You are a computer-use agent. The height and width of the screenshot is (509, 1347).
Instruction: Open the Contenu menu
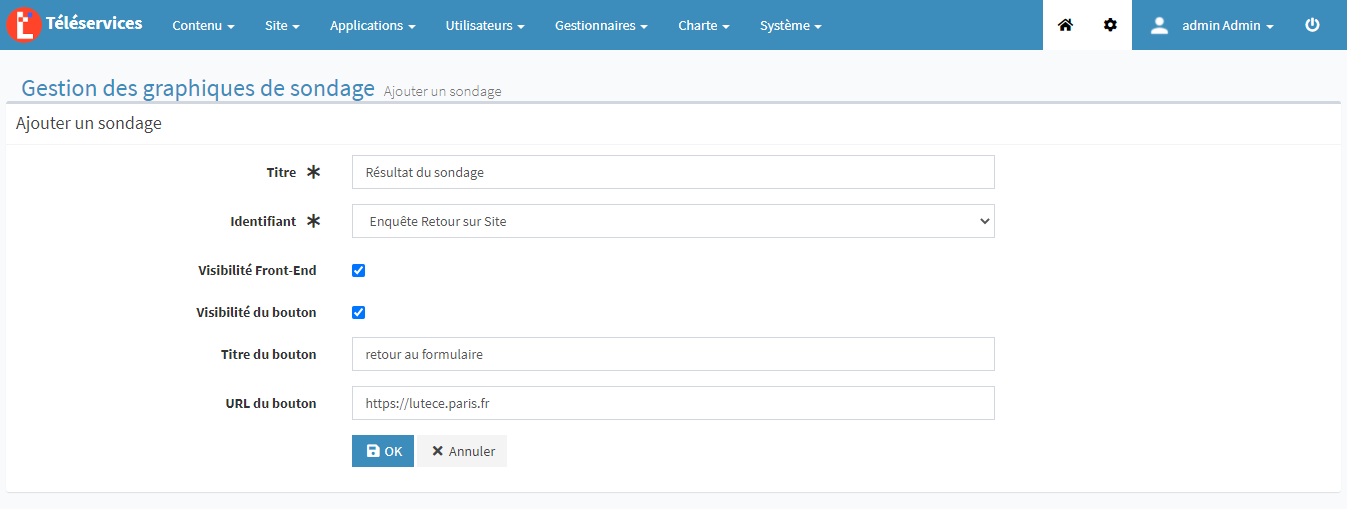203,26
